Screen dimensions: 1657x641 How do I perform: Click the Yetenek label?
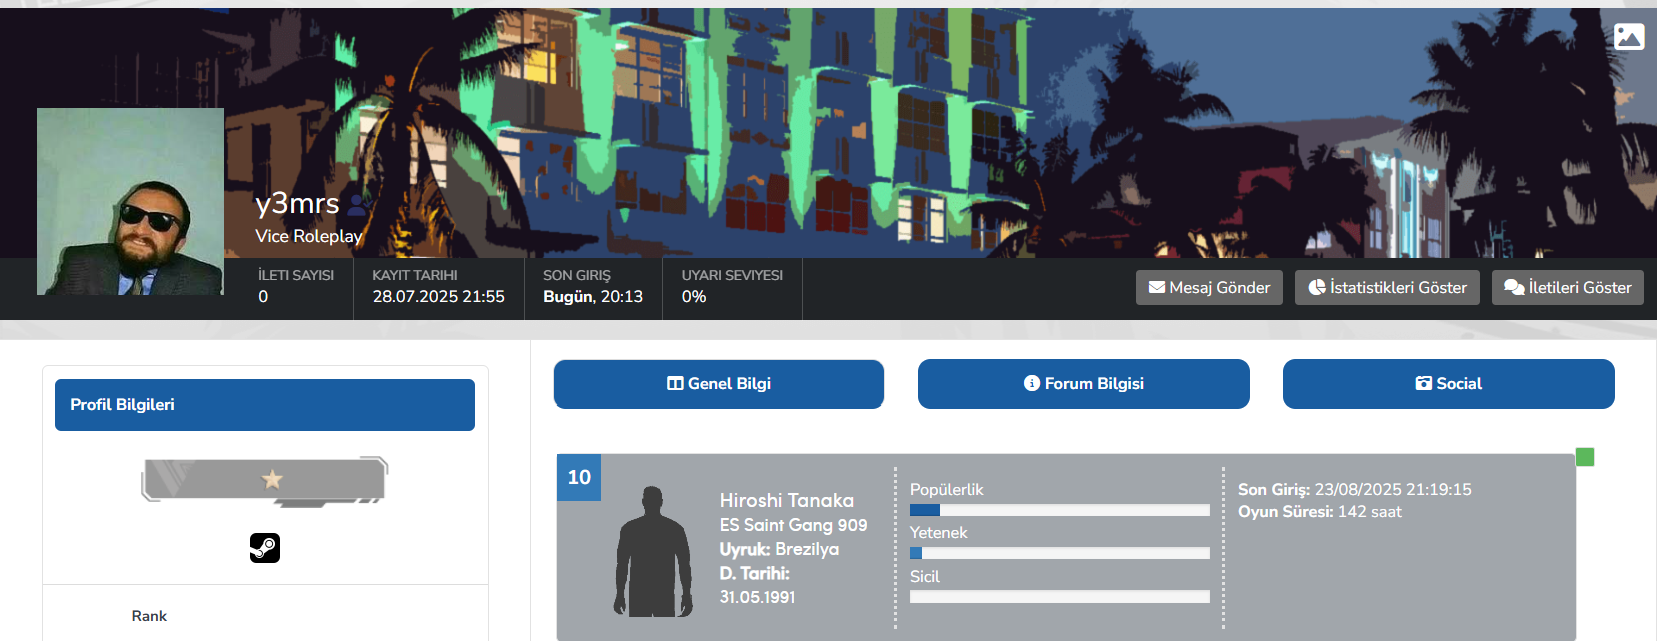tap(938, 532)
